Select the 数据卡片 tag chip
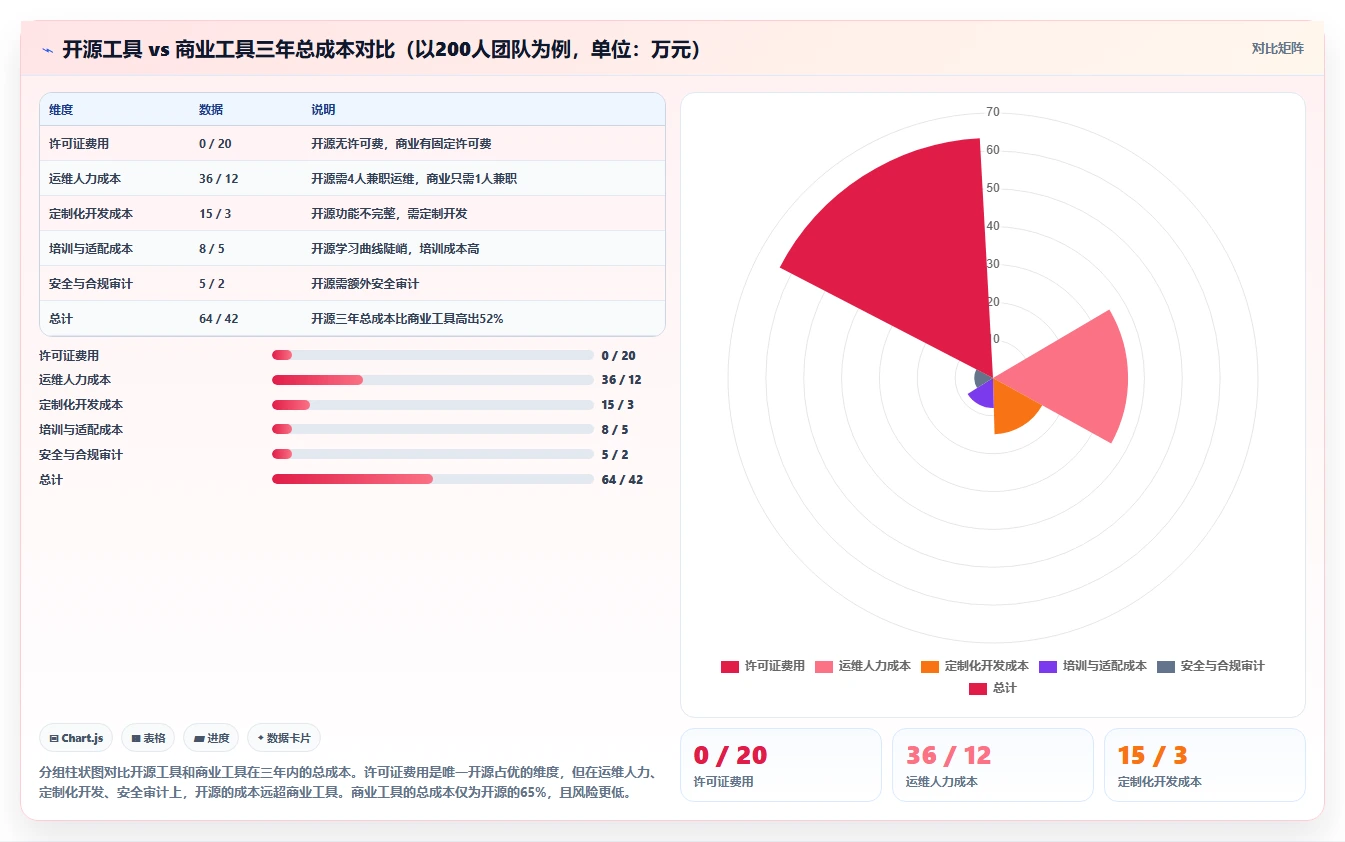This screenshot has width=1345, height=842. (284, 738)
